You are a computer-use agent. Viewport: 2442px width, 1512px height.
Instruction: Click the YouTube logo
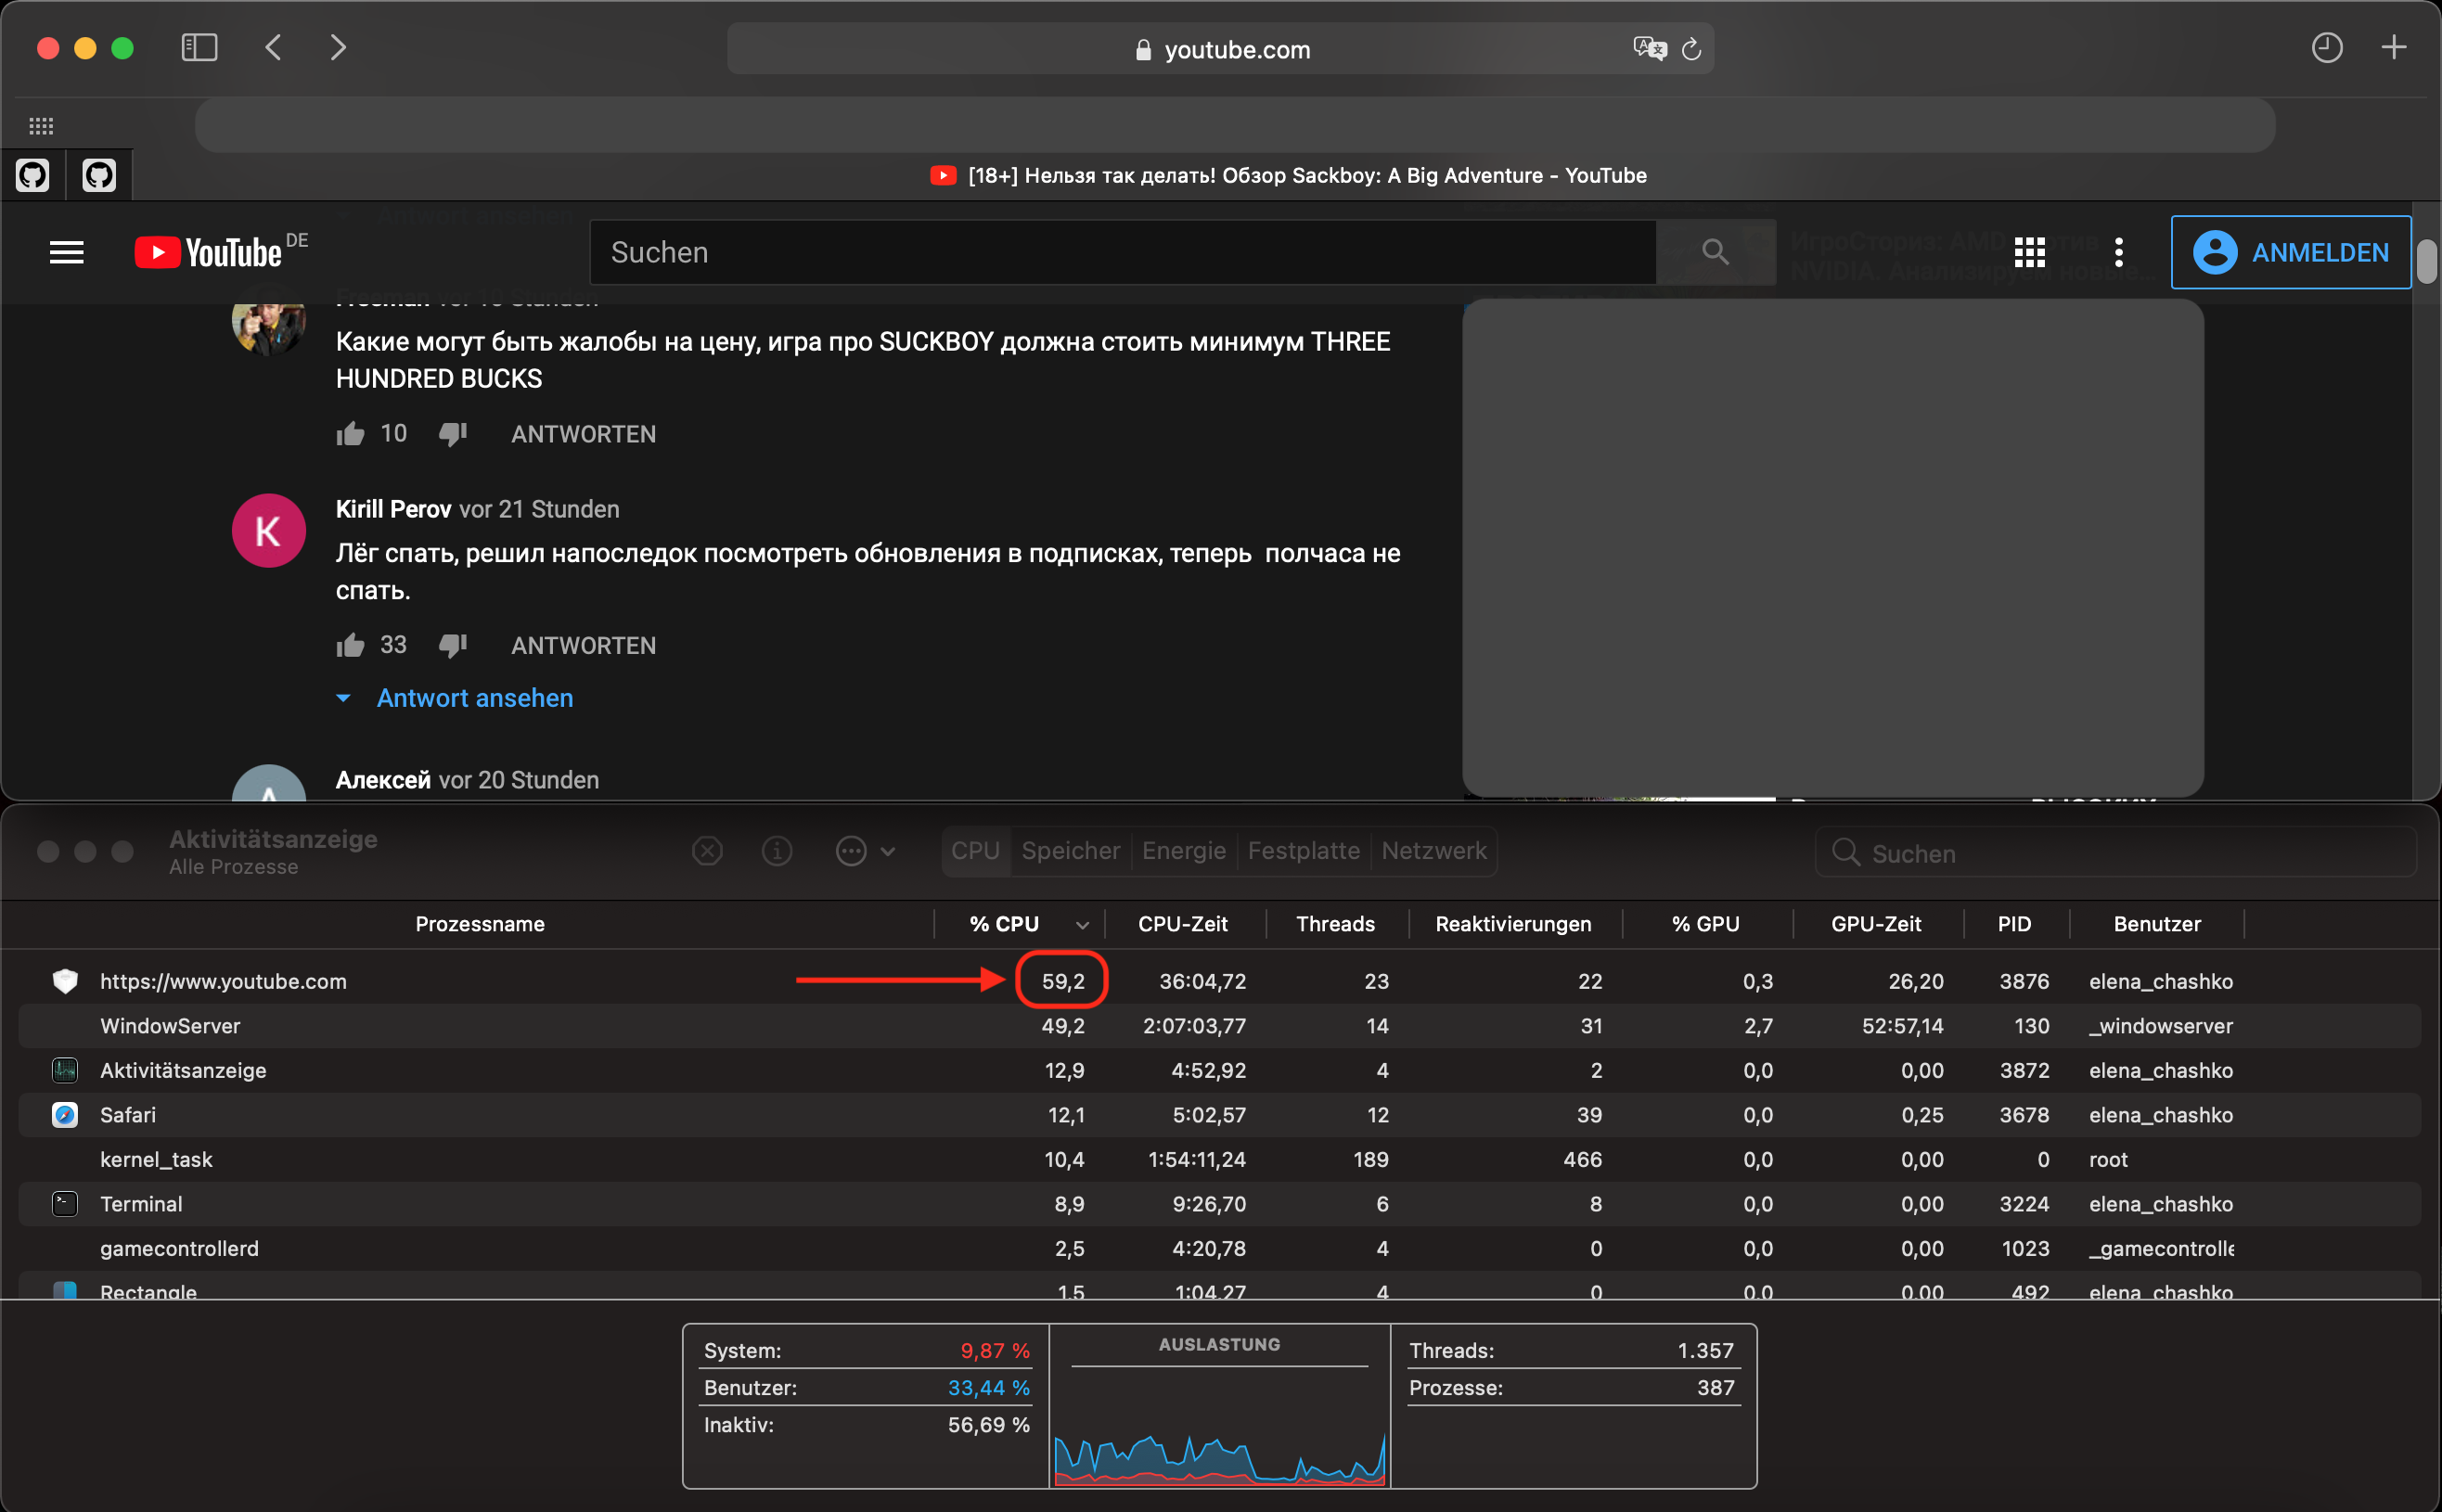206,251
